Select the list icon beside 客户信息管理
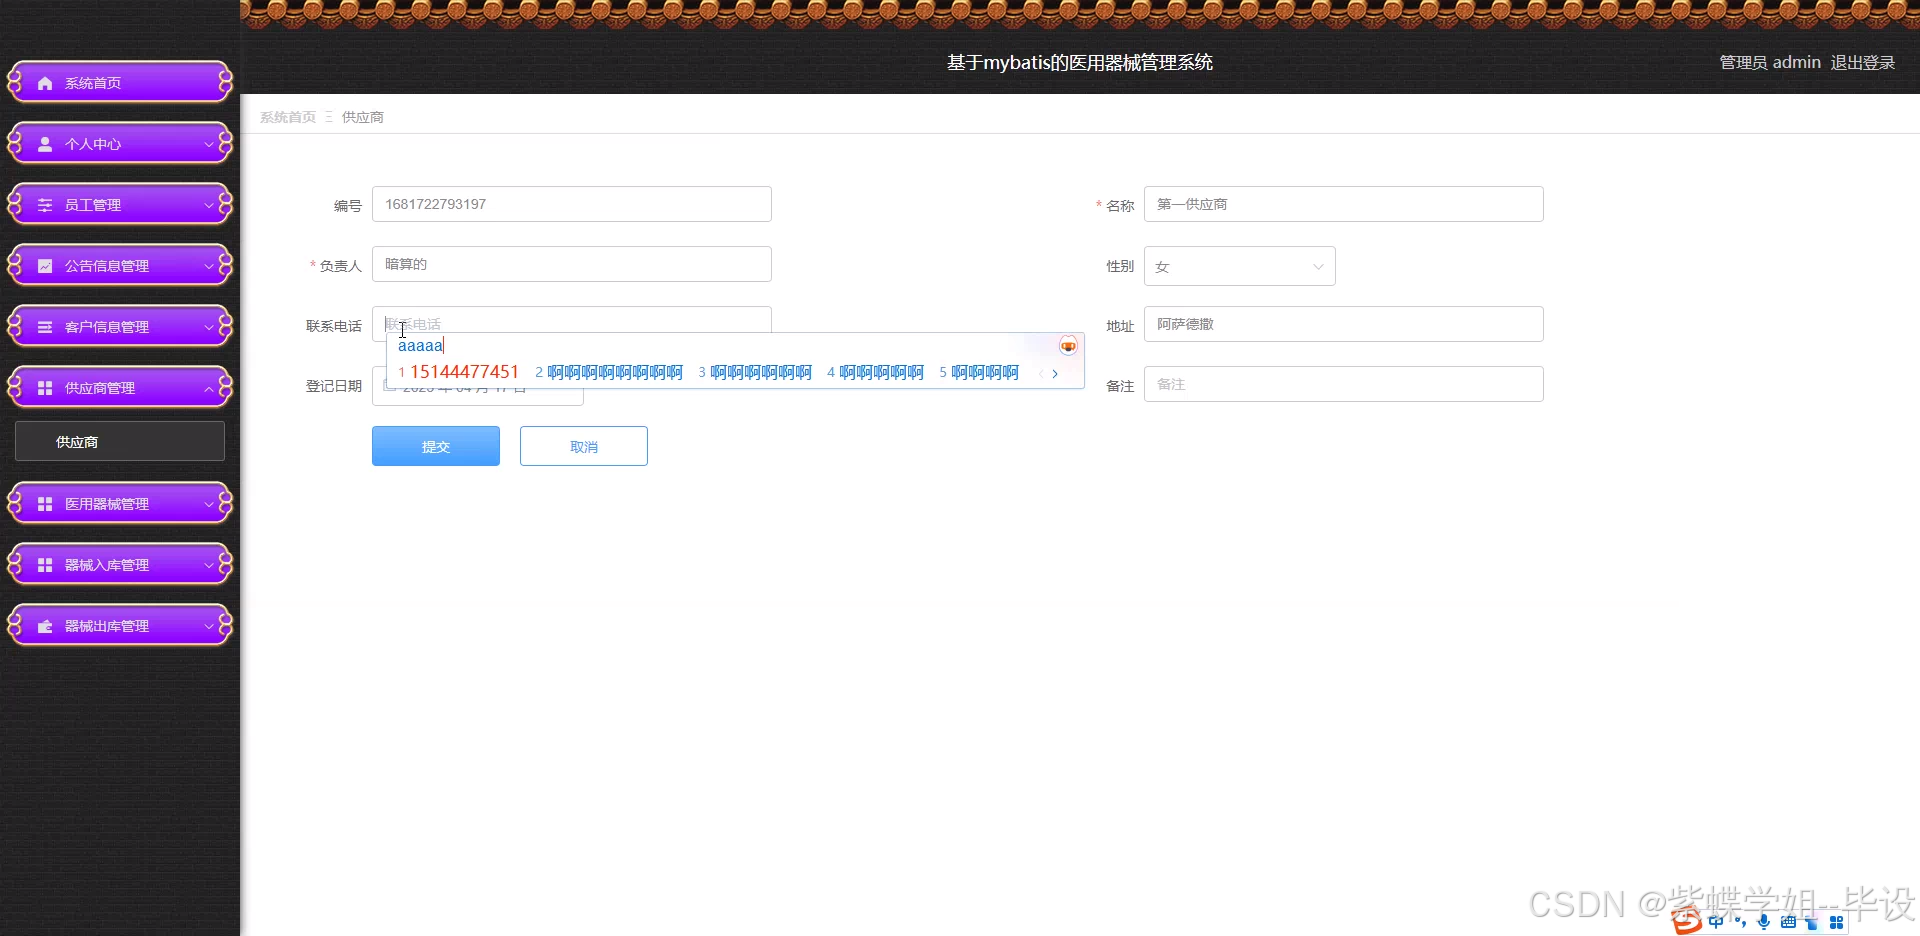Image resolution: width=1920 pixels, height=936 pixels. point(45,327)
